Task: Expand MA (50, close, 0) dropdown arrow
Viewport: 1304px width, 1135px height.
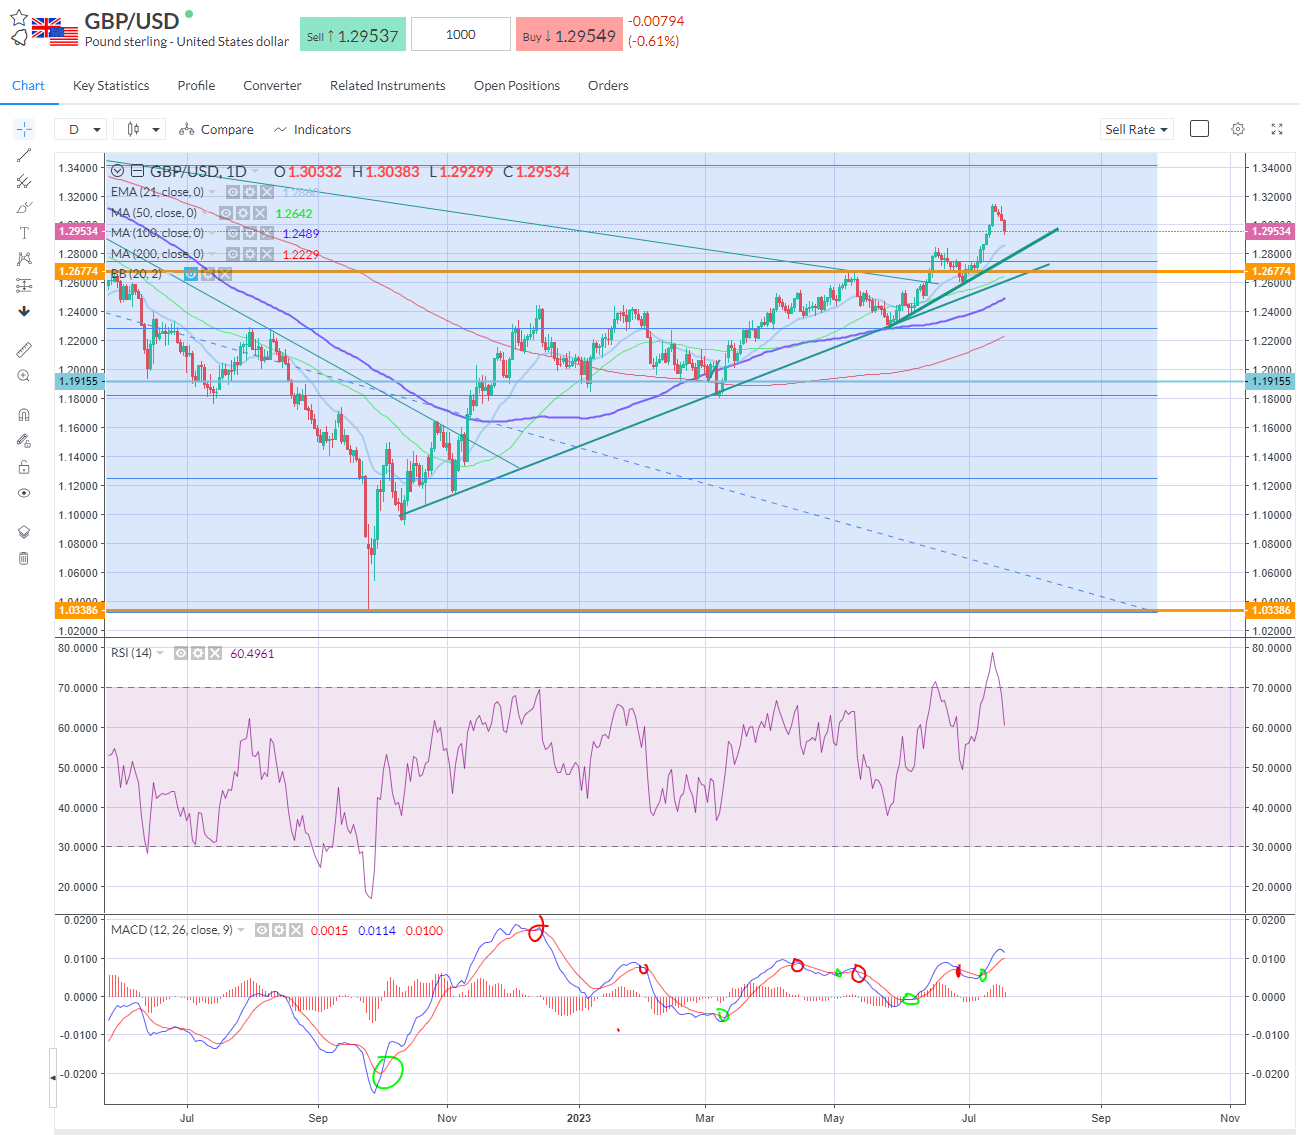Action: pyautogui.click(x=205, y=213)
